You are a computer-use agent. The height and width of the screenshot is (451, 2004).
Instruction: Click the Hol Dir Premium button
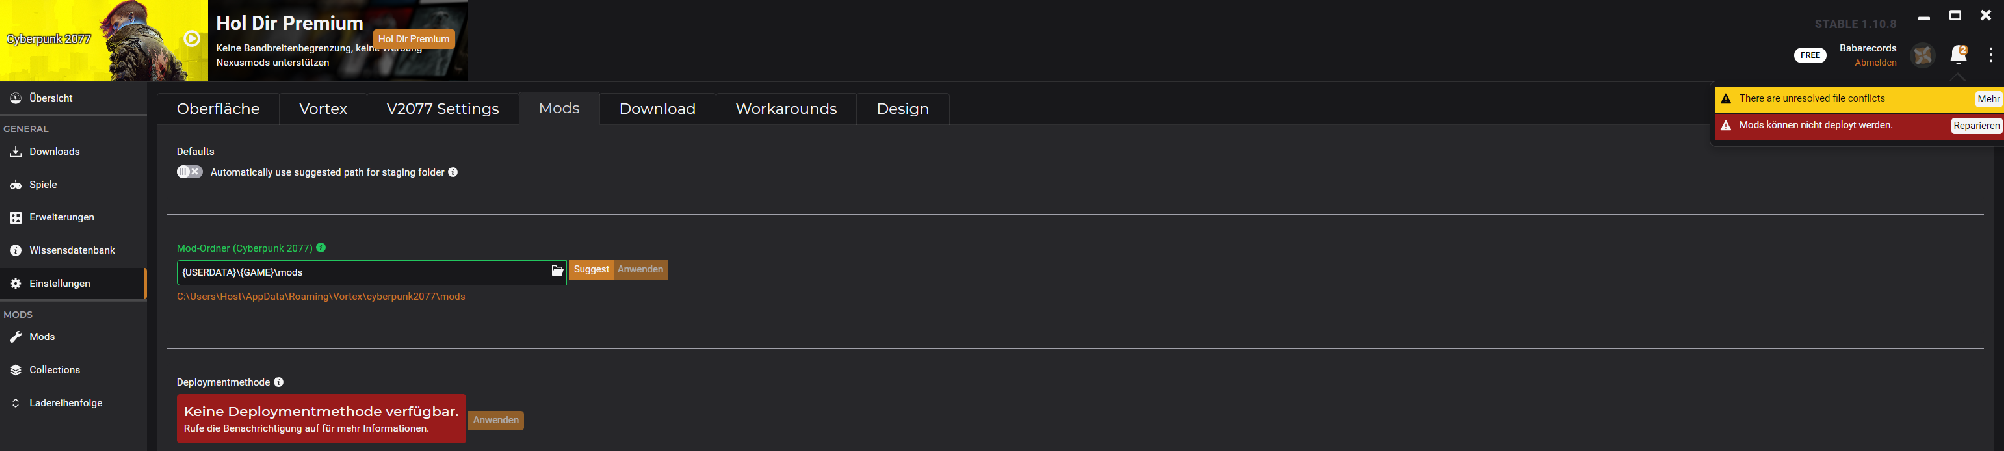coord(413,39)
